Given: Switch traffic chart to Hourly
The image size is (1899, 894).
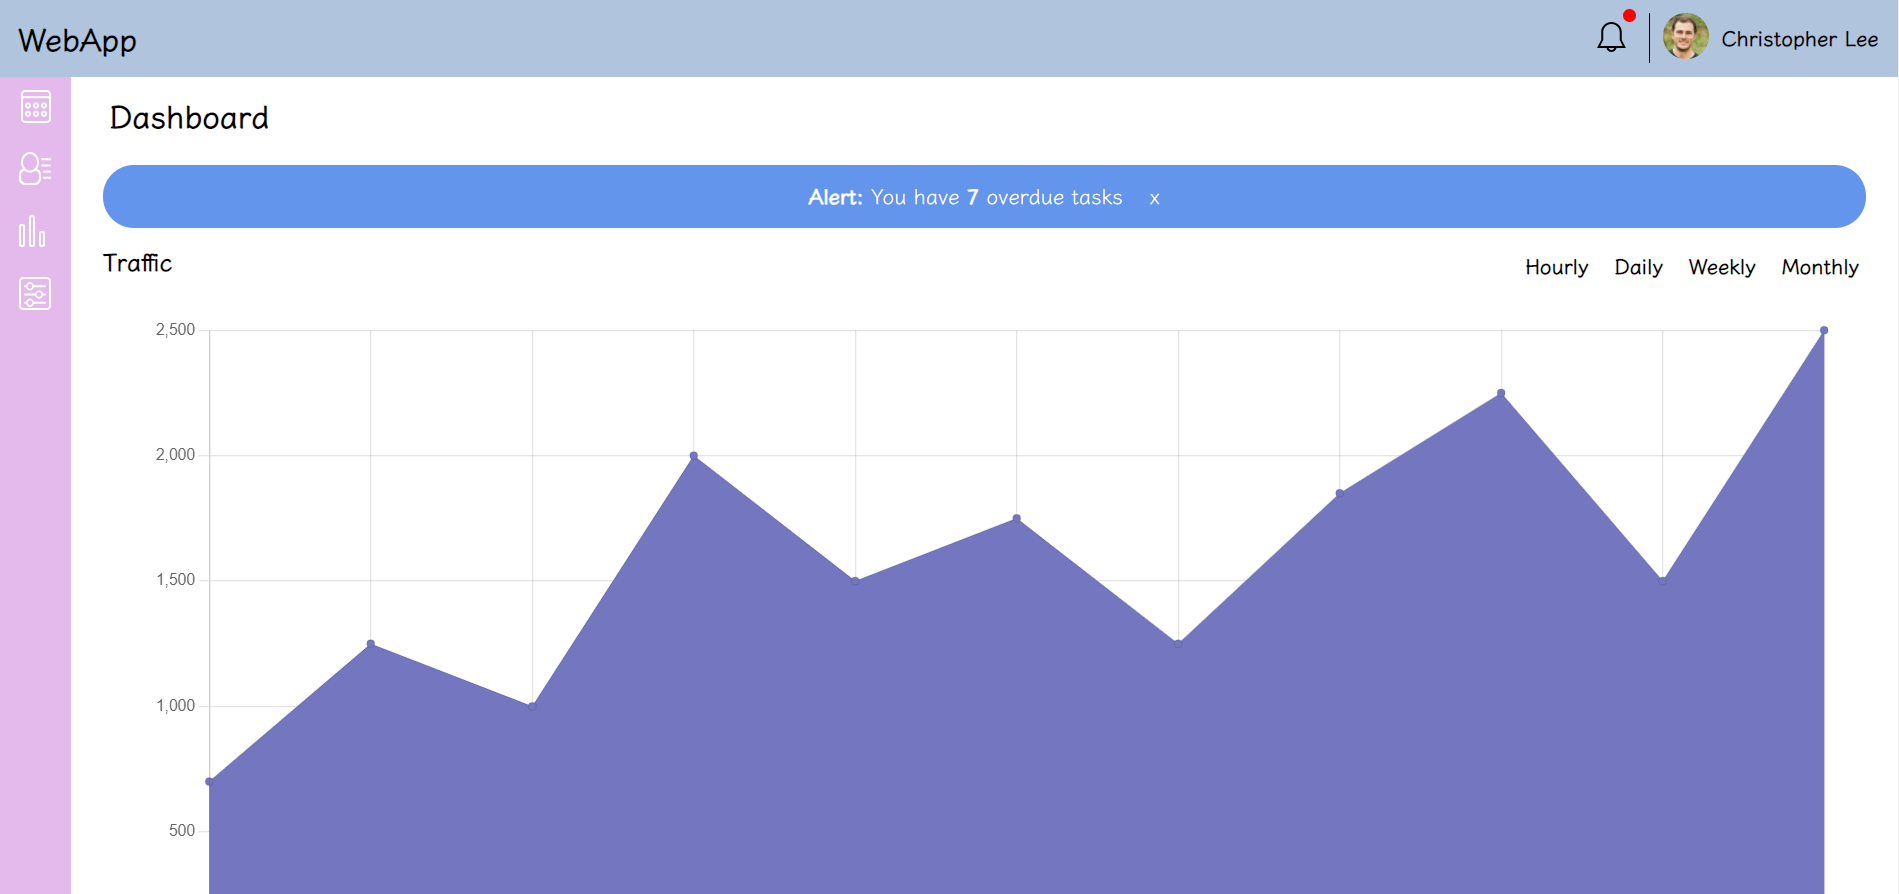Looking at the screenshot, I should coord(1556,267).
